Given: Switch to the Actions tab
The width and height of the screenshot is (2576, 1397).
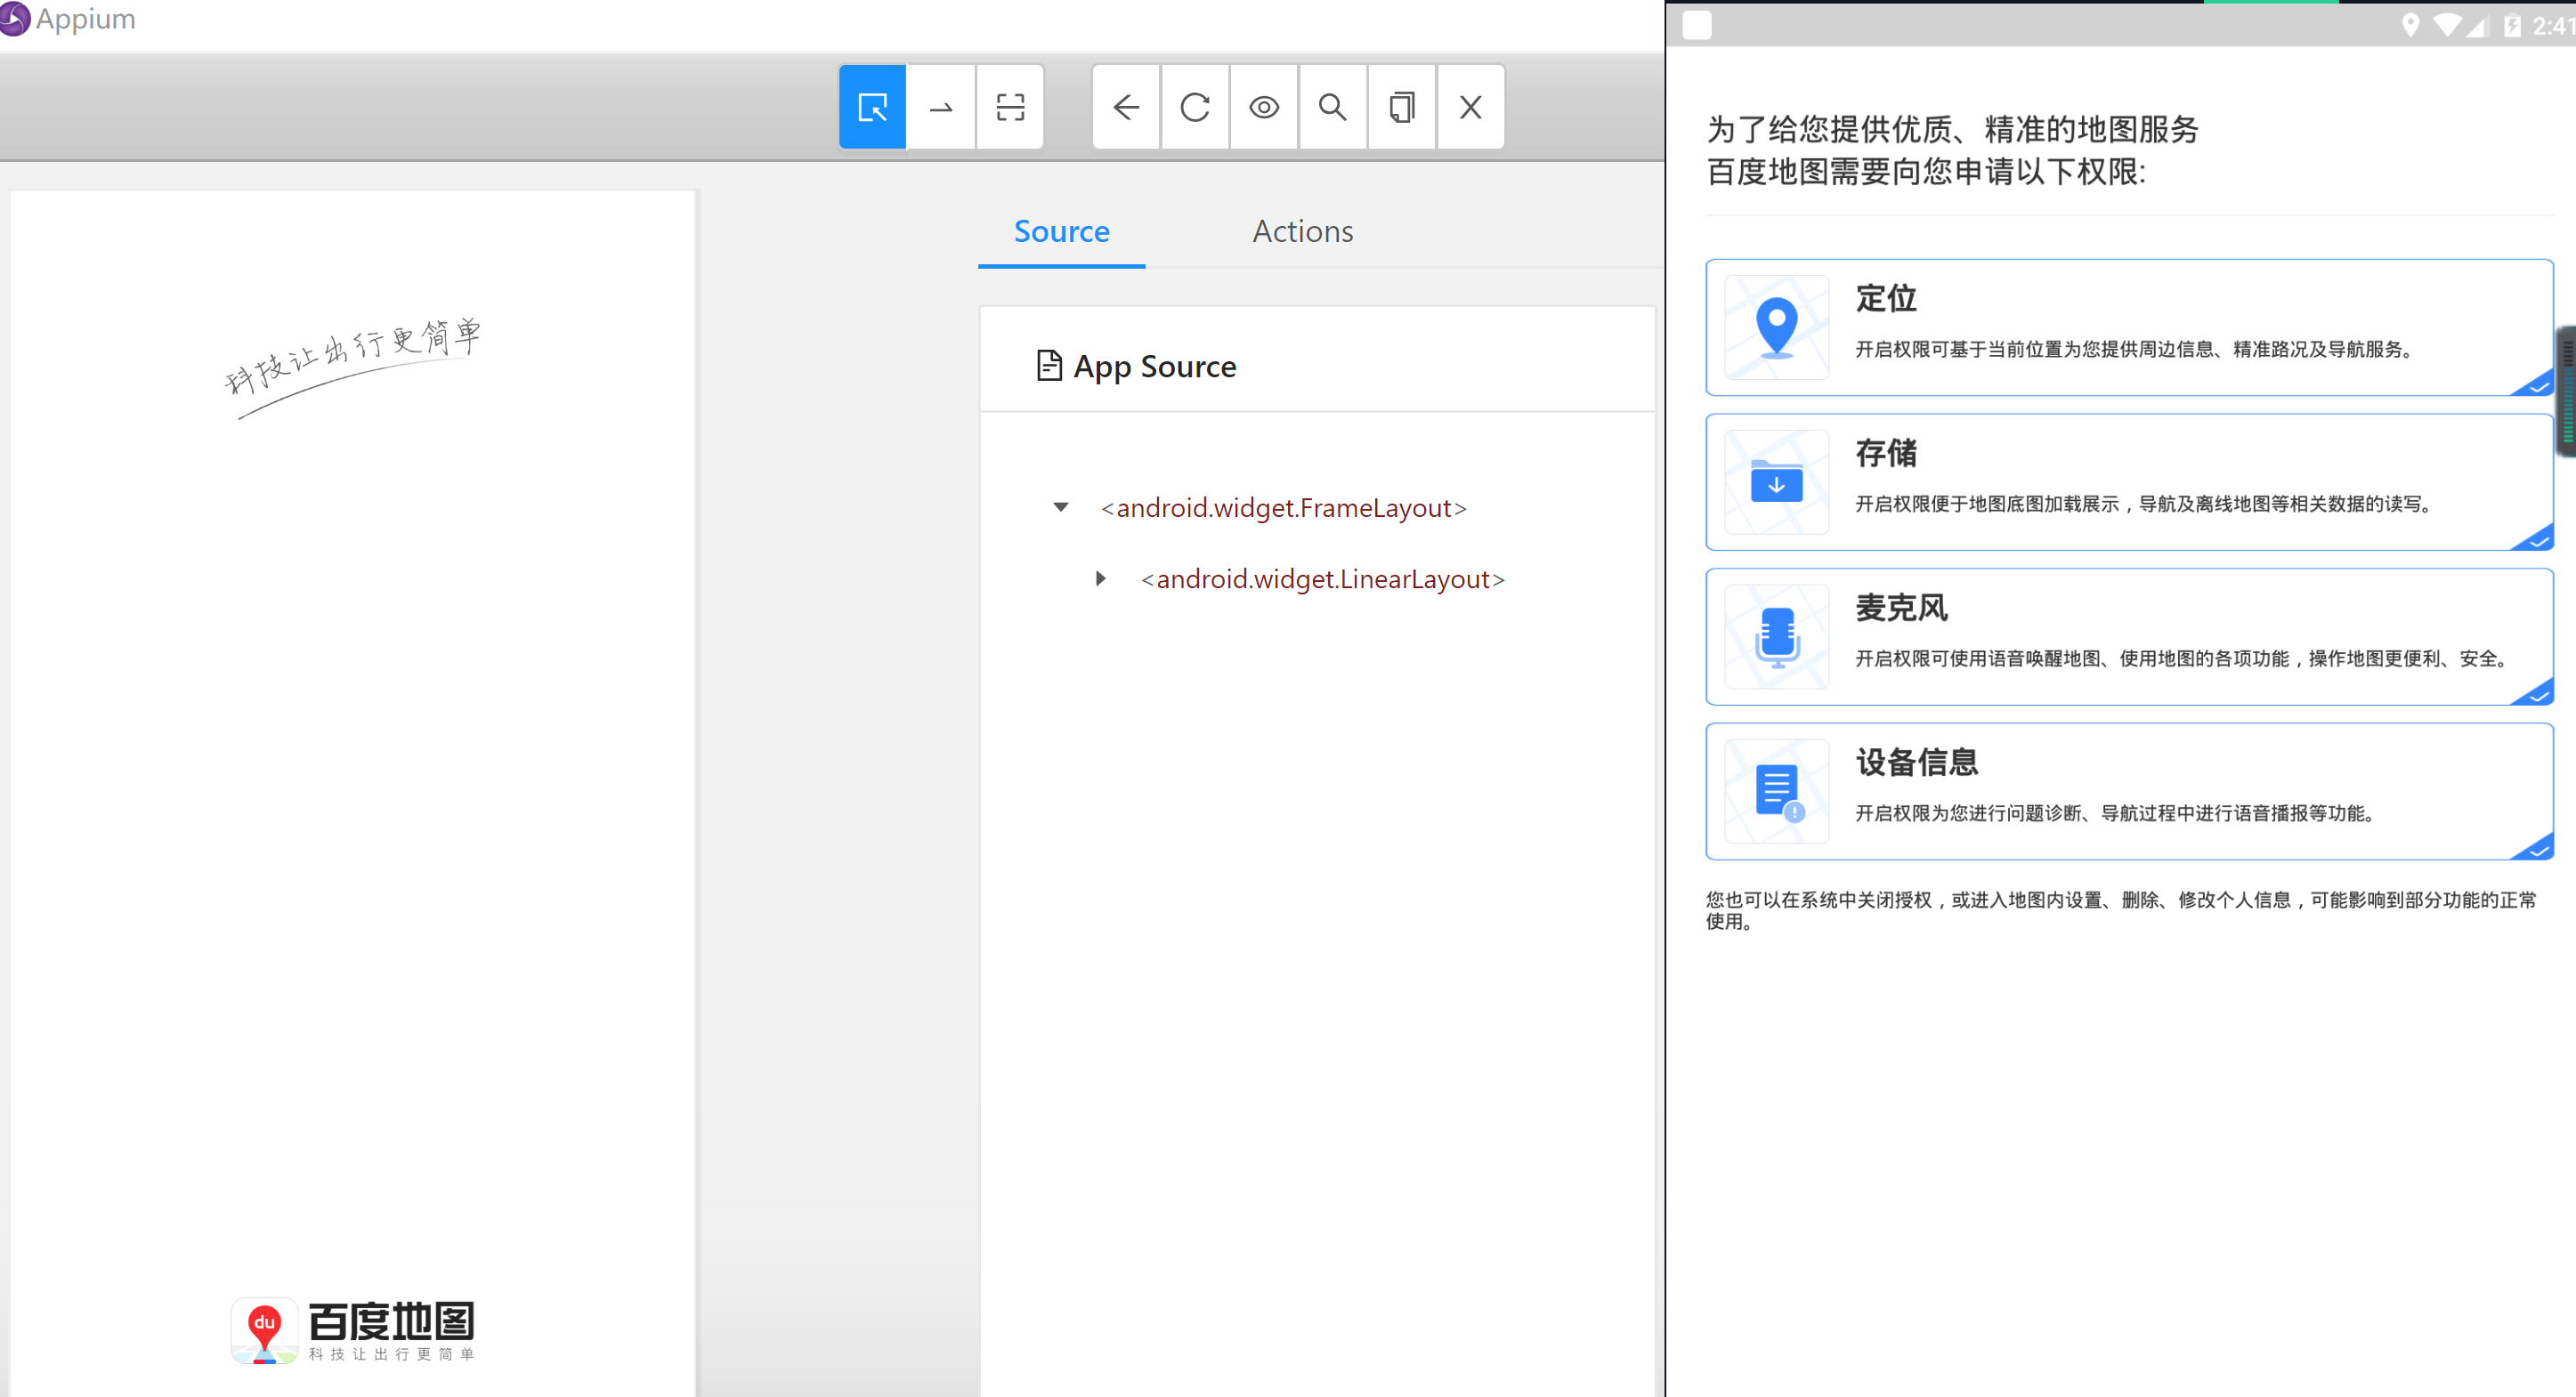Looking at the screenshot, I should (x=1302, y=229).
